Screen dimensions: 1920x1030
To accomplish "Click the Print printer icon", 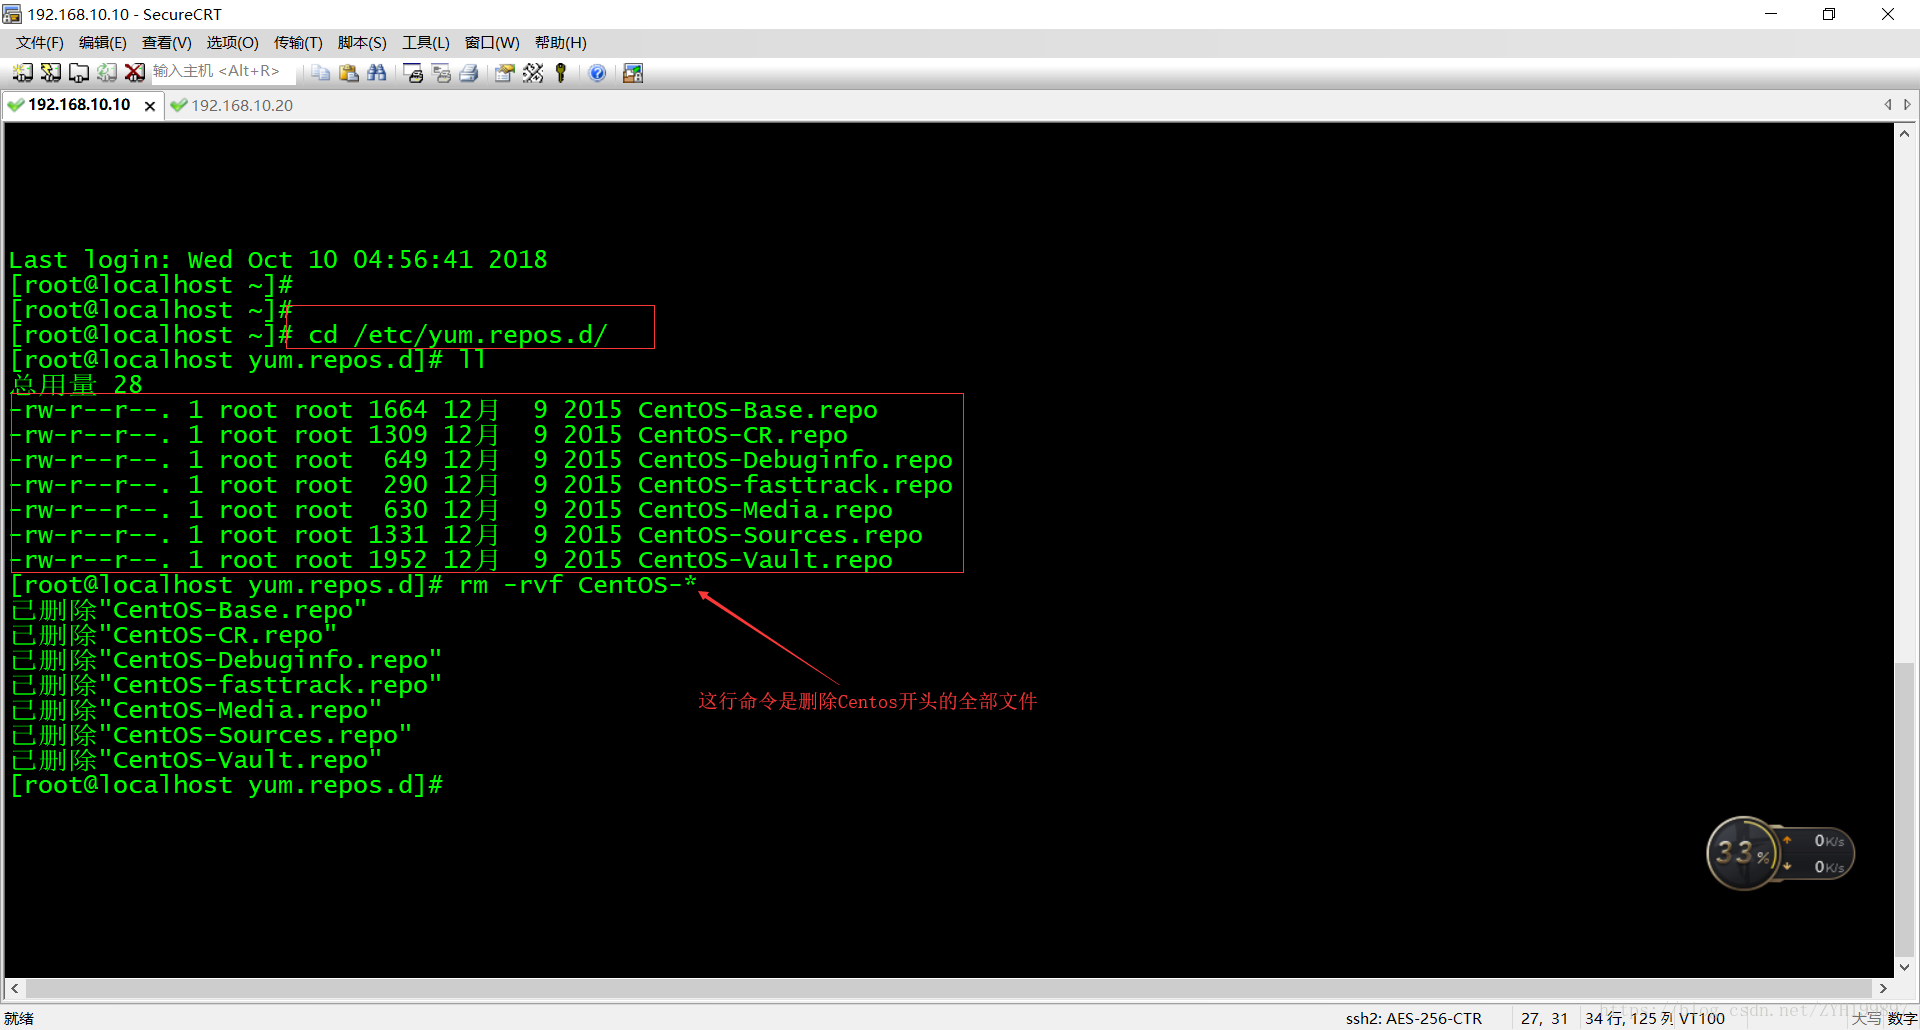I will click(469, 72).
